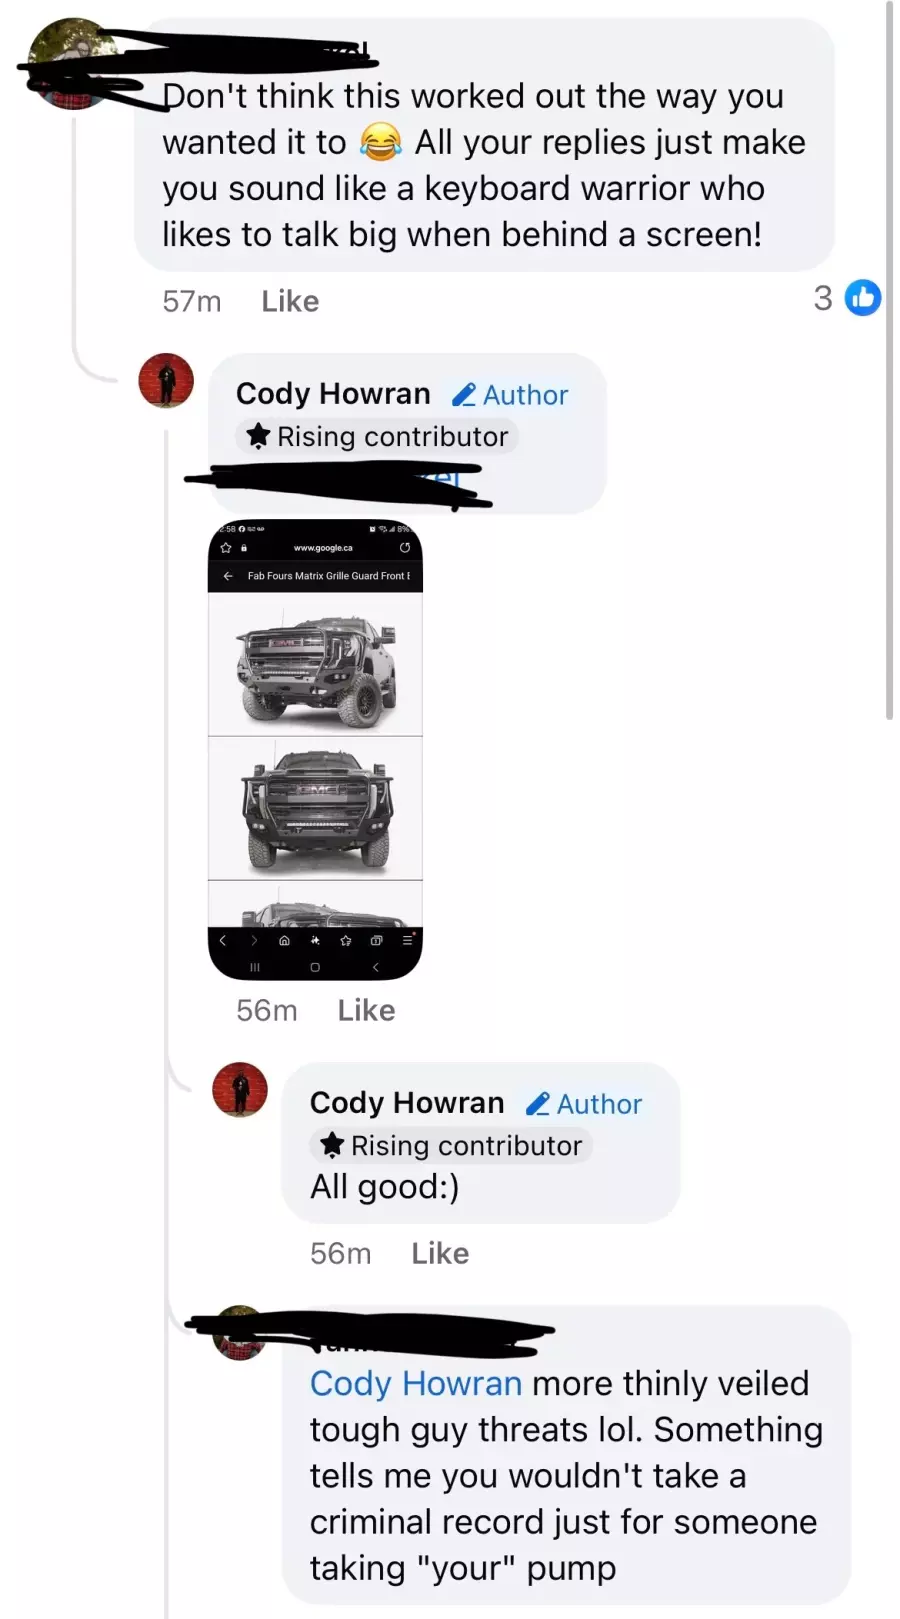Open Cody Howran's avatar on 'All good' reply
The height and width of the screenshot is (1619, 900).
click(x=240, y=1089)
